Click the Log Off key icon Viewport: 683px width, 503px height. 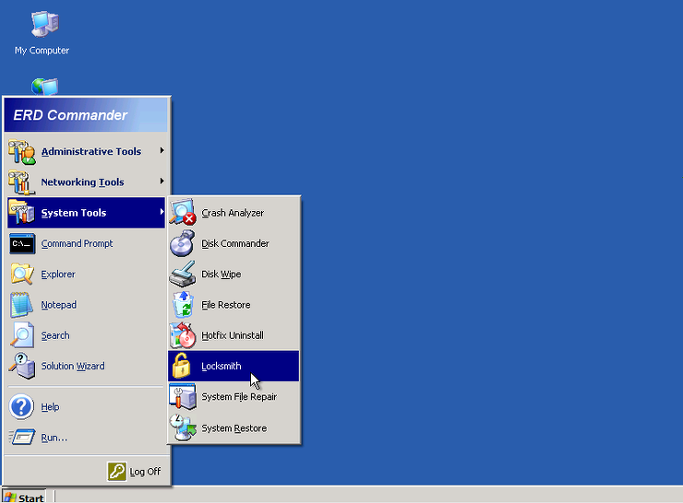(117, 471)
